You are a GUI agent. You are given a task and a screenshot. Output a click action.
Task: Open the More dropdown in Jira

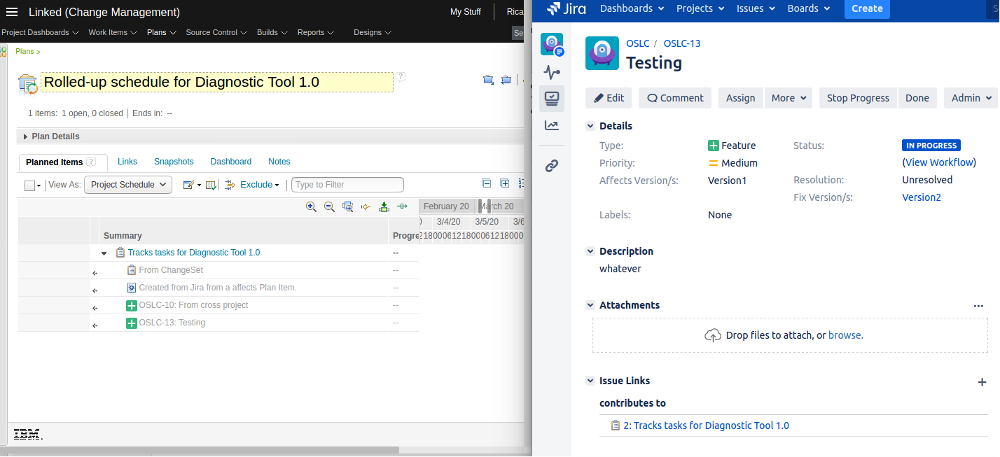click(x=788, y=98)
